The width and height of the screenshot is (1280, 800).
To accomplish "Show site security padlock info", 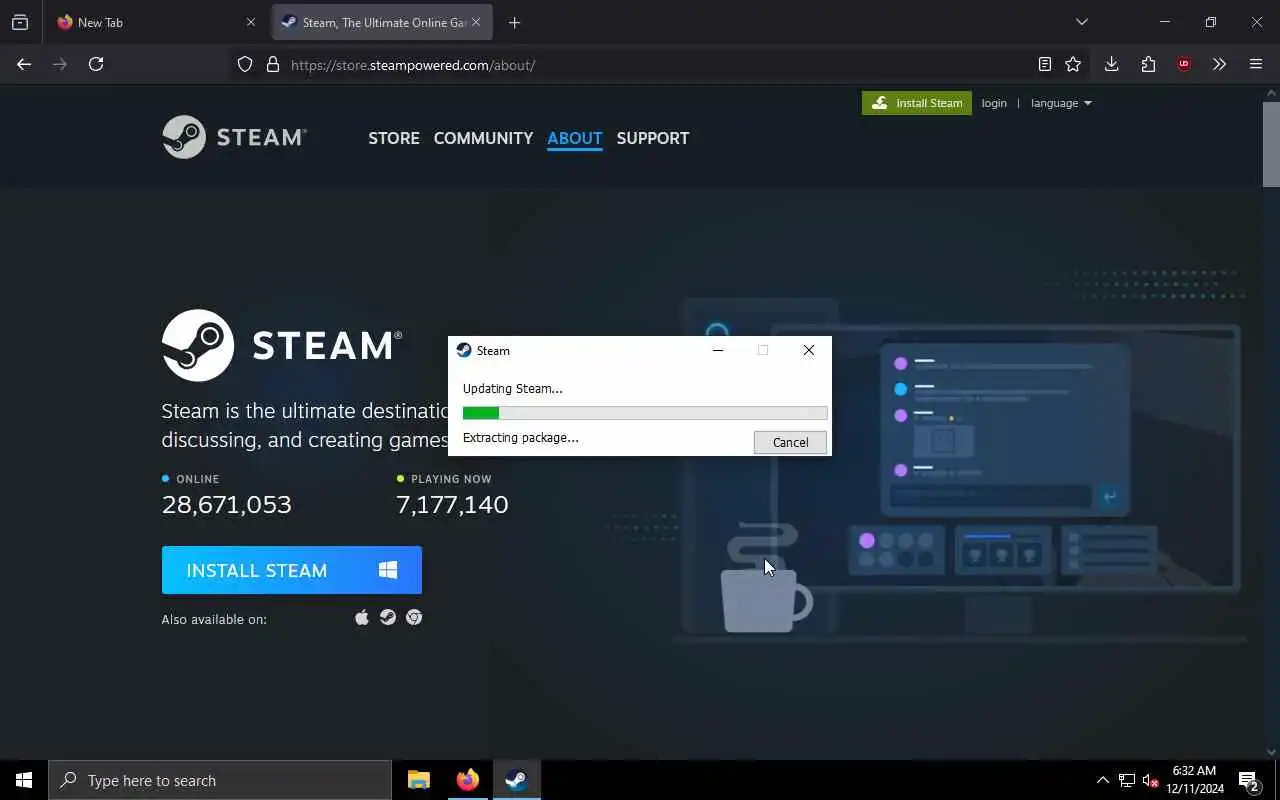I will tap(272, 64).
